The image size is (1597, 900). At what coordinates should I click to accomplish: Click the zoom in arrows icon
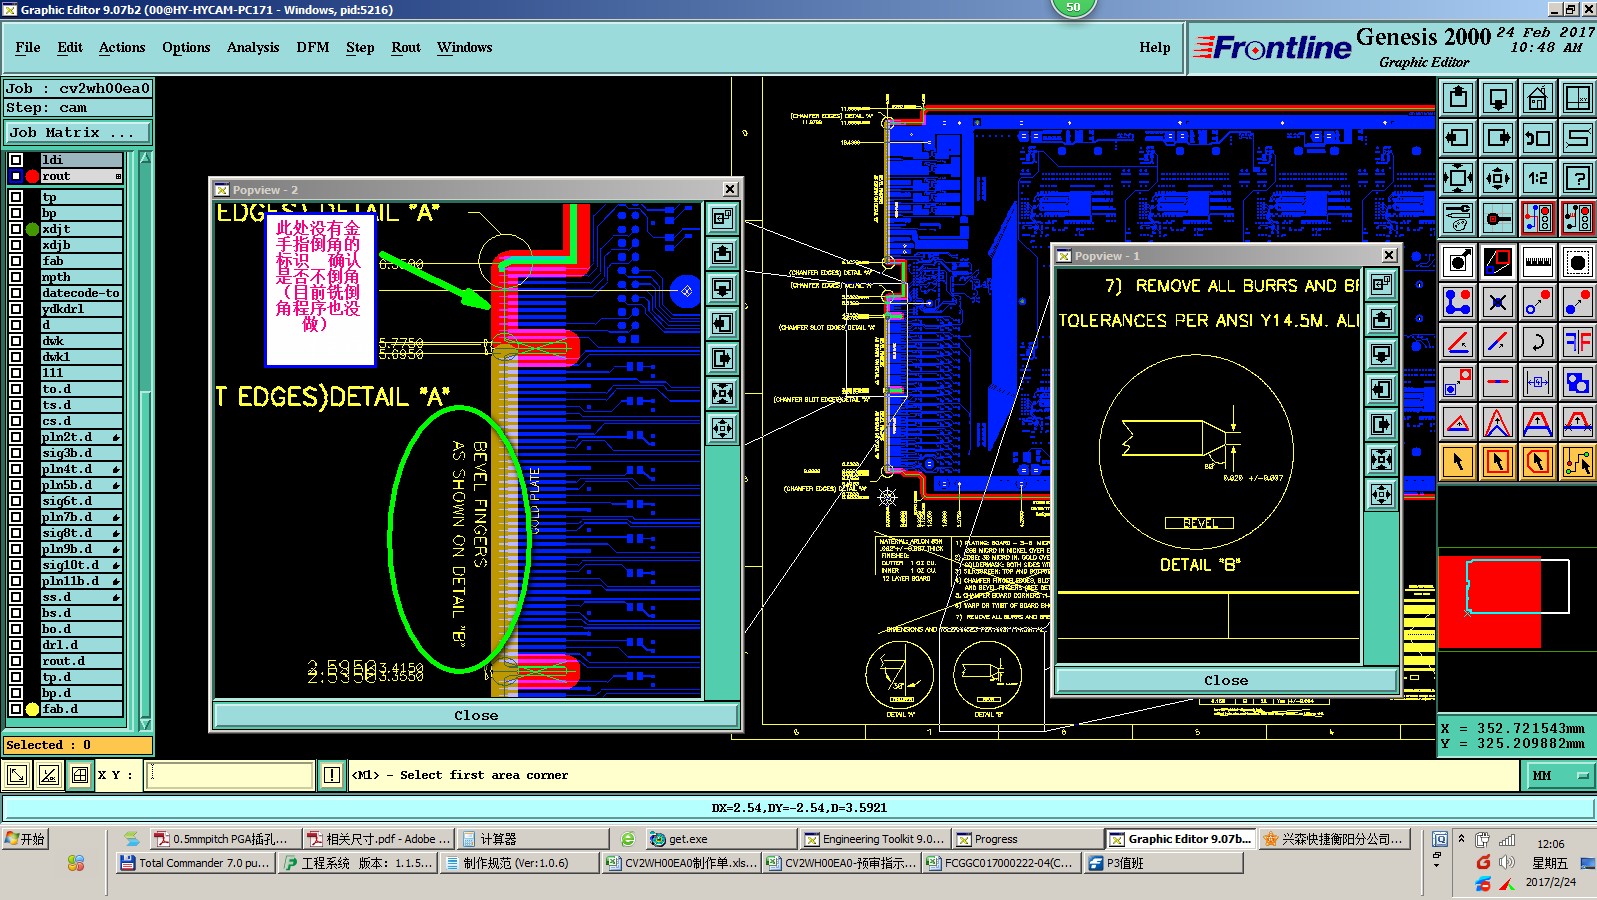1458,178
